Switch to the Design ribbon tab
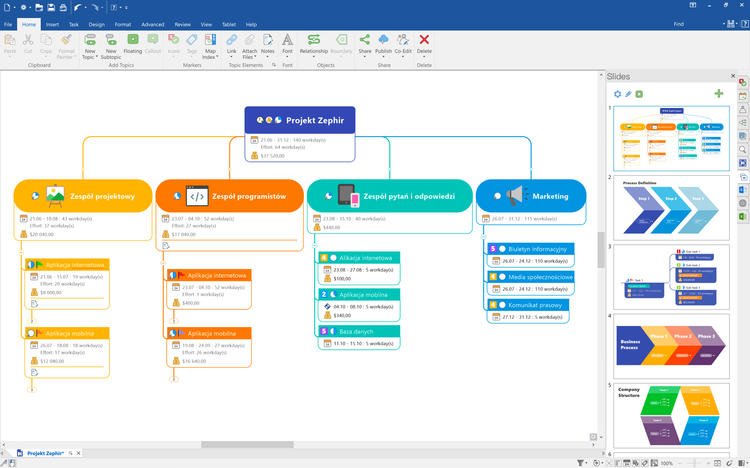The width and height of the screenshot is (750, 468). click(96, 24)
